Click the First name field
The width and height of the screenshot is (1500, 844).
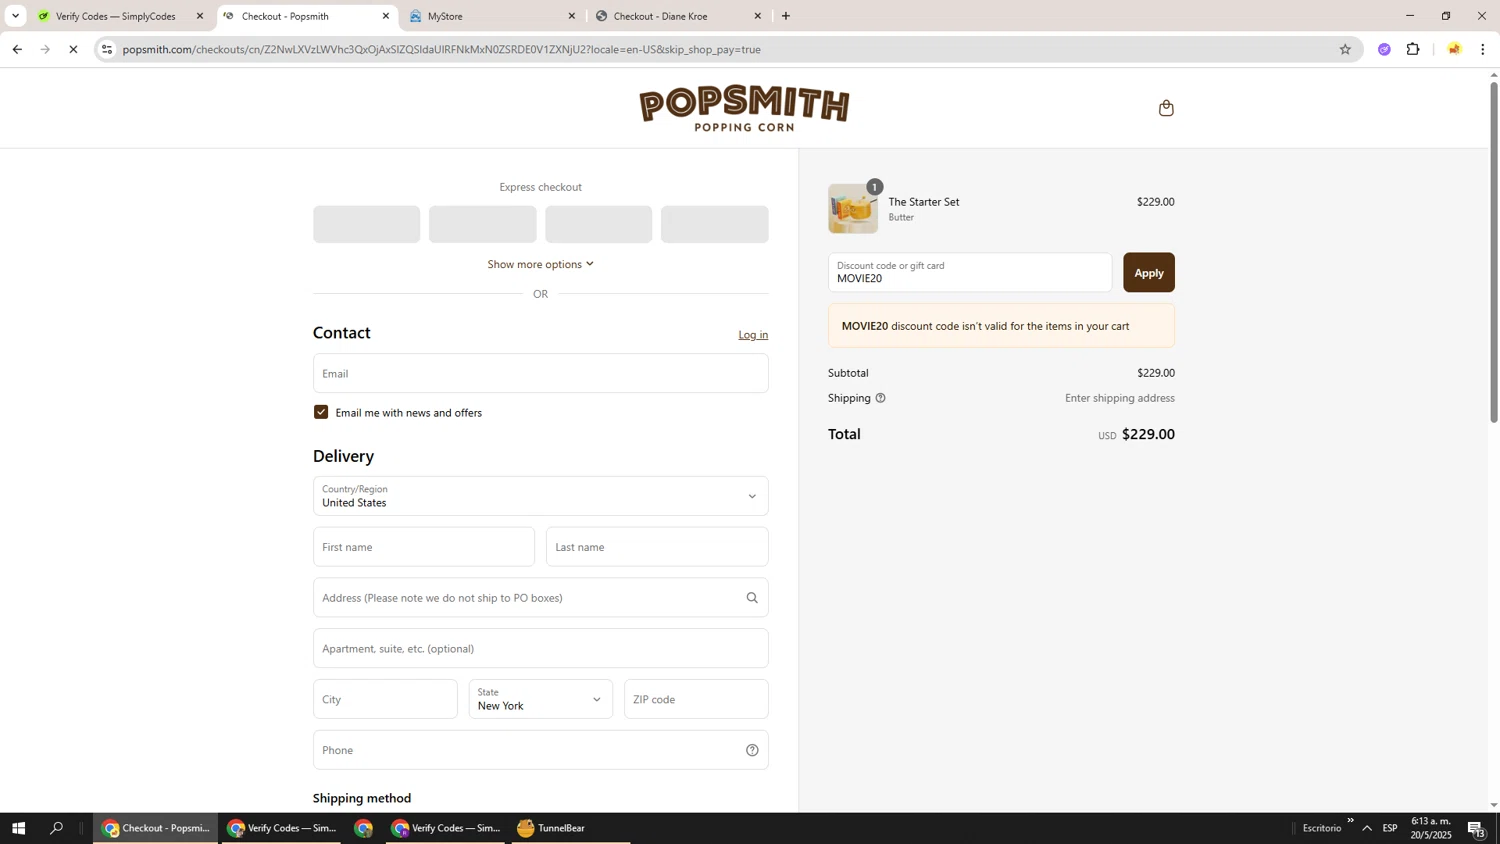[424, 547]
